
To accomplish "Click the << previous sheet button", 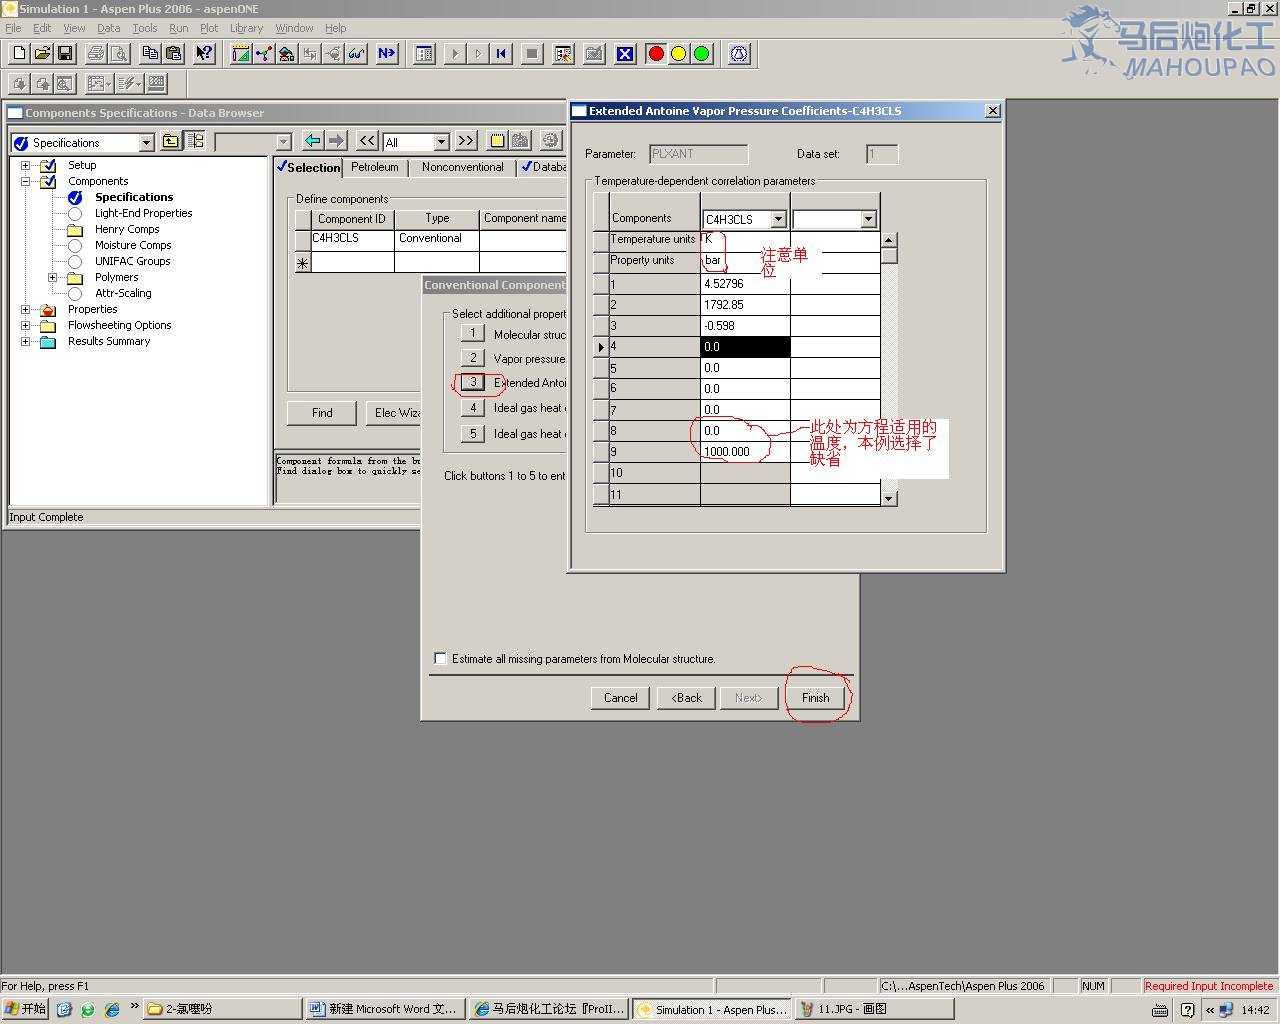I will (367, 141).
